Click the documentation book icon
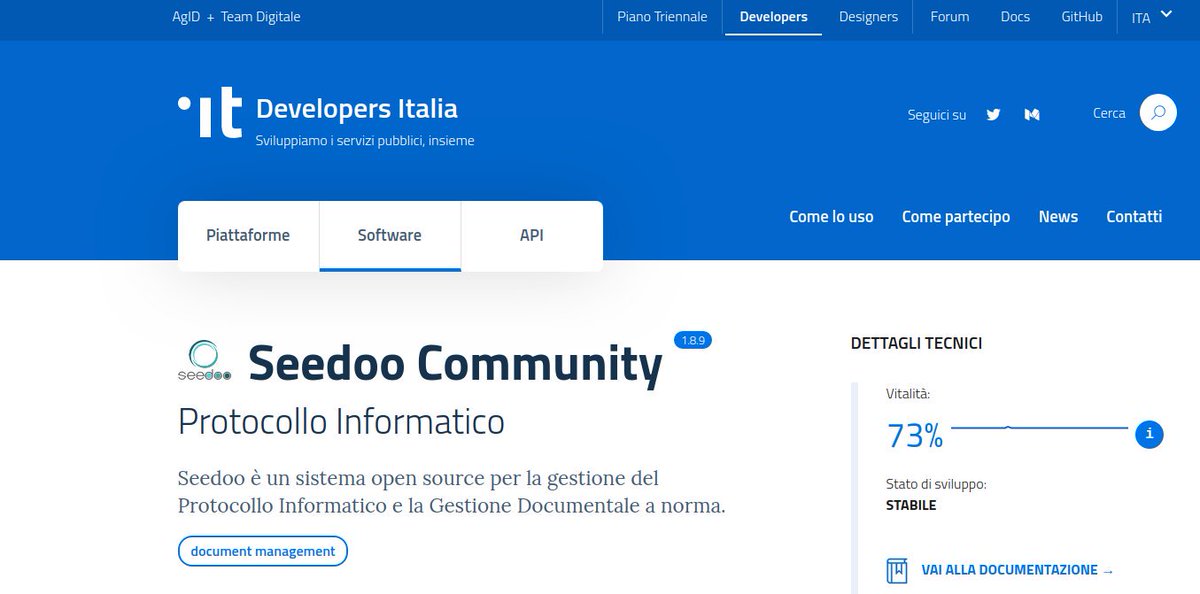This screenshot has width=1200, height=594. [897, 570]
